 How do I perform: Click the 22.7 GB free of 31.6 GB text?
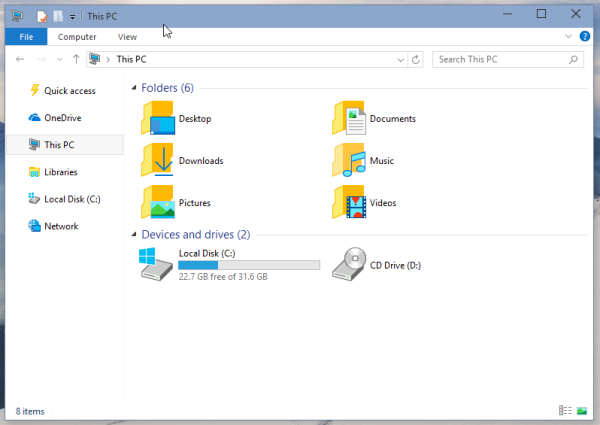coord(223,277)
